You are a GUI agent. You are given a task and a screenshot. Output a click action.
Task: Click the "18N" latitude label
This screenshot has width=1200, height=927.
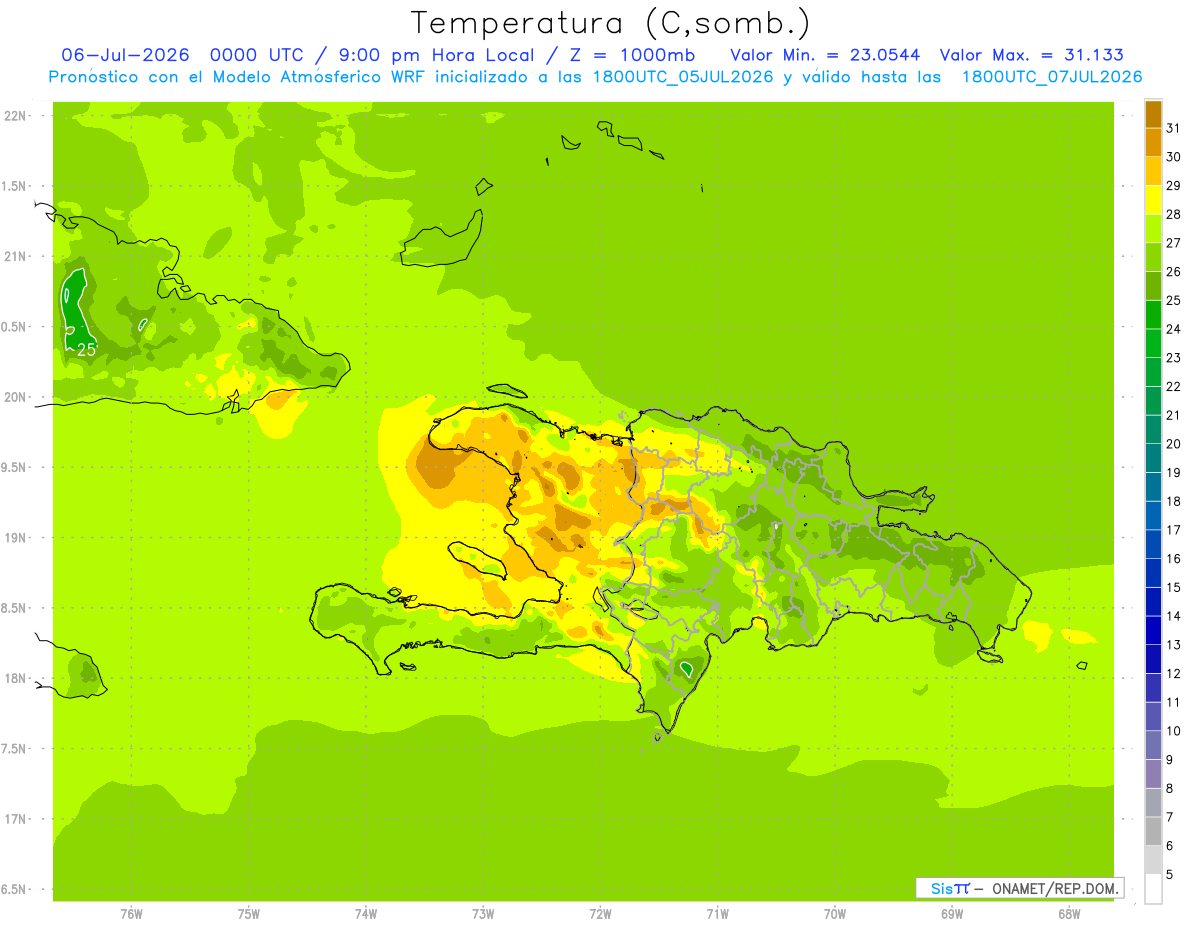point(15,678)
